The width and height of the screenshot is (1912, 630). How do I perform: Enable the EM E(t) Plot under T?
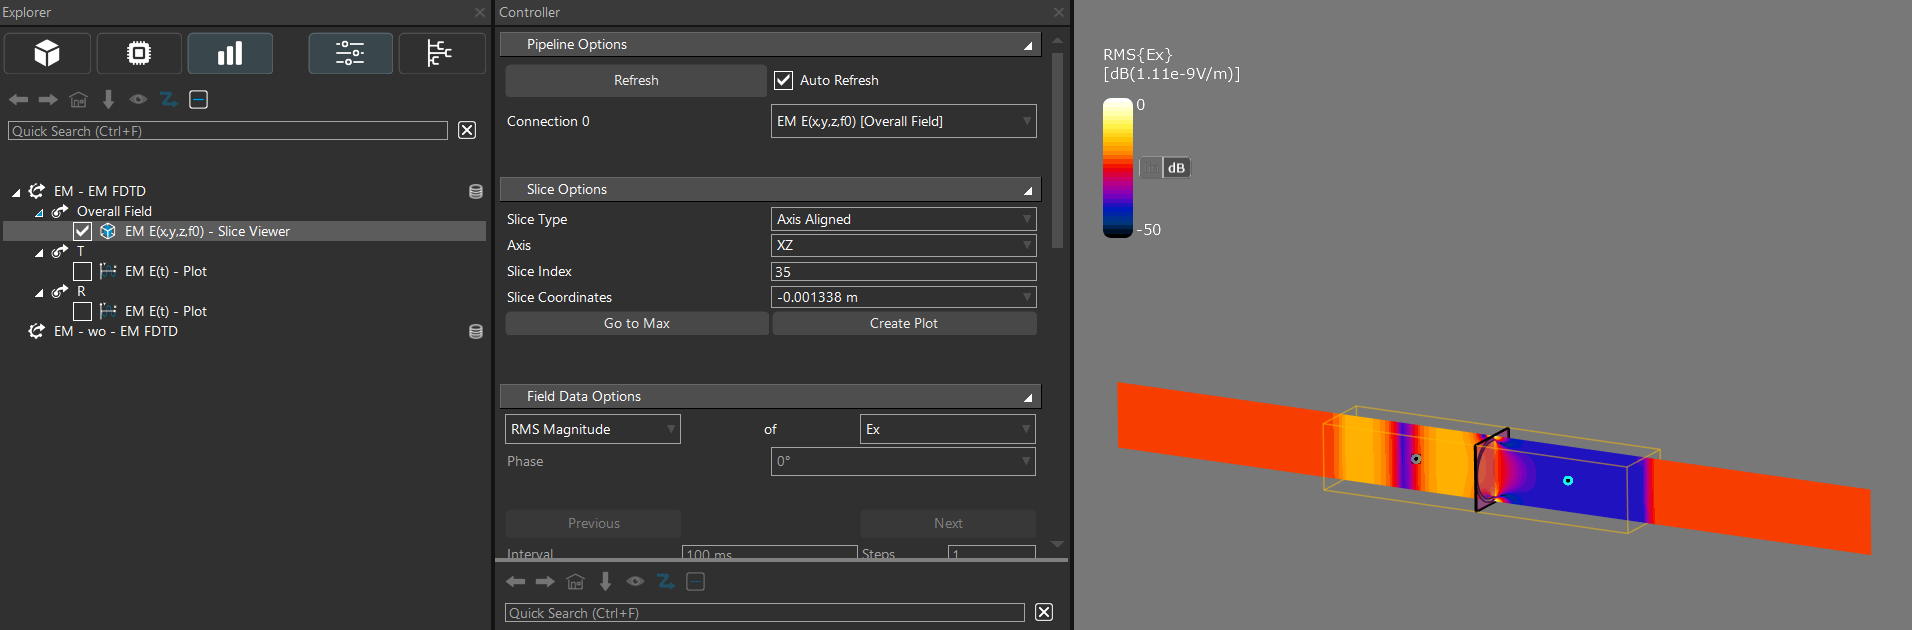(x=83, y=271)
